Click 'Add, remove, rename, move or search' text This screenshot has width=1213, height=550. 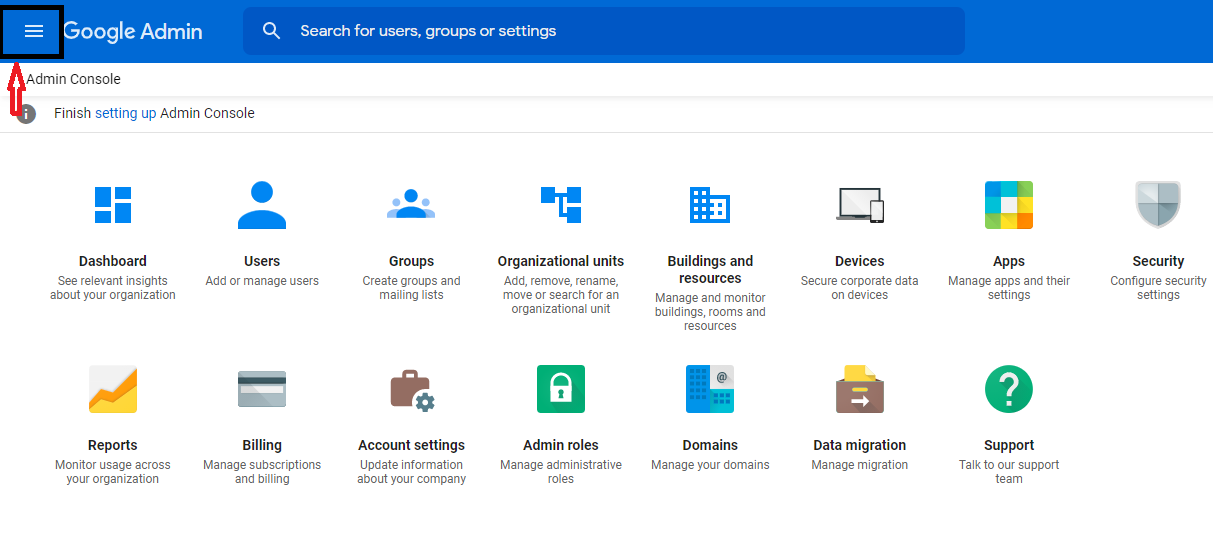(x=561, y=295)
